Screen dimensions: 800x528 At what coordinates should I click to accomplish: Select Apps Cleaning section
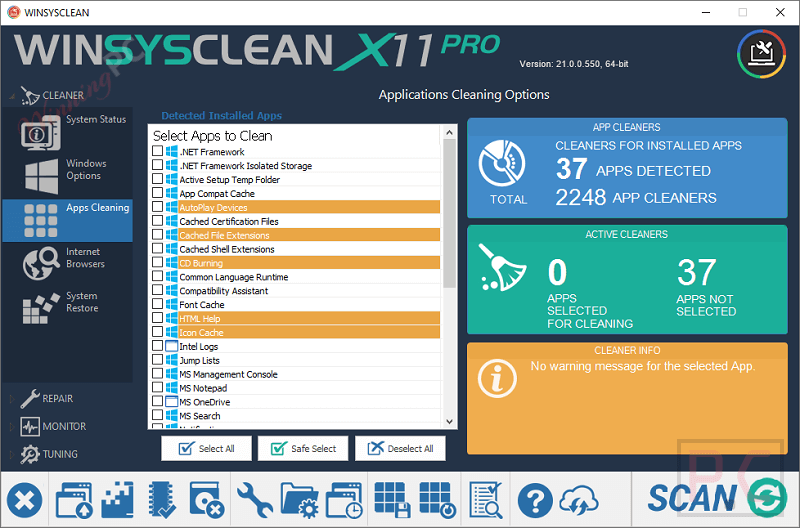pos(67,220)
